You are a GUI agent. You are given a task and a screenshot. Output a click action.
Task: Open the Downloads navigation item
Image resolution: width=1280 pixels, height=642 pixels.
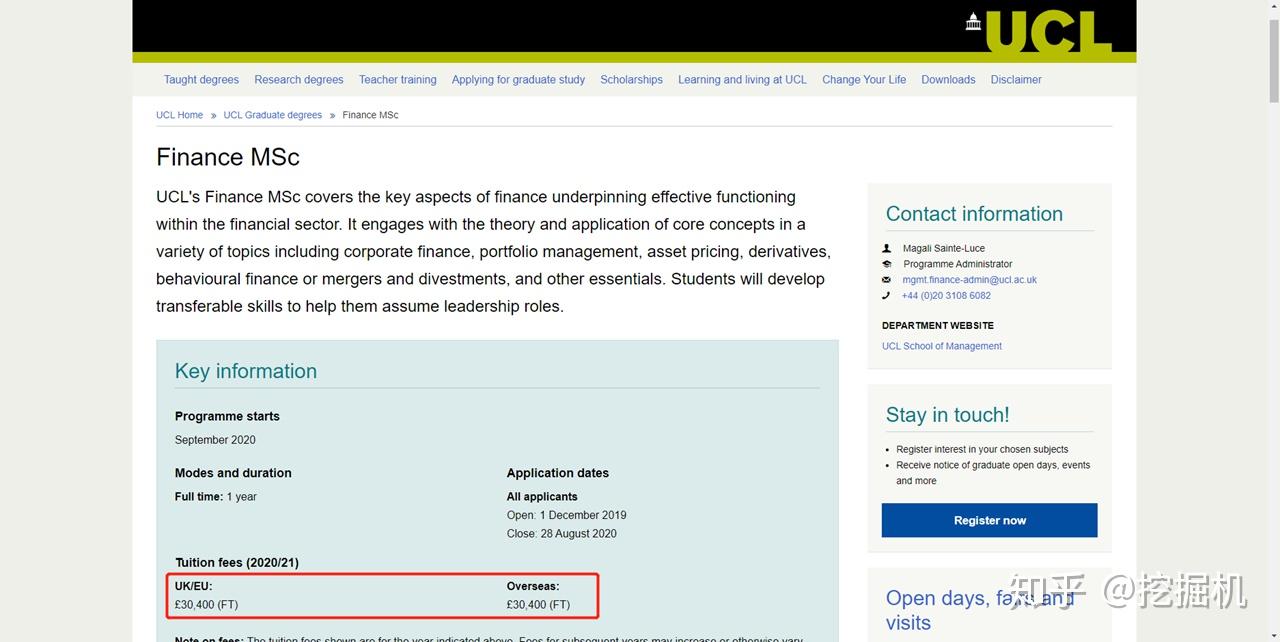point(948,80)
